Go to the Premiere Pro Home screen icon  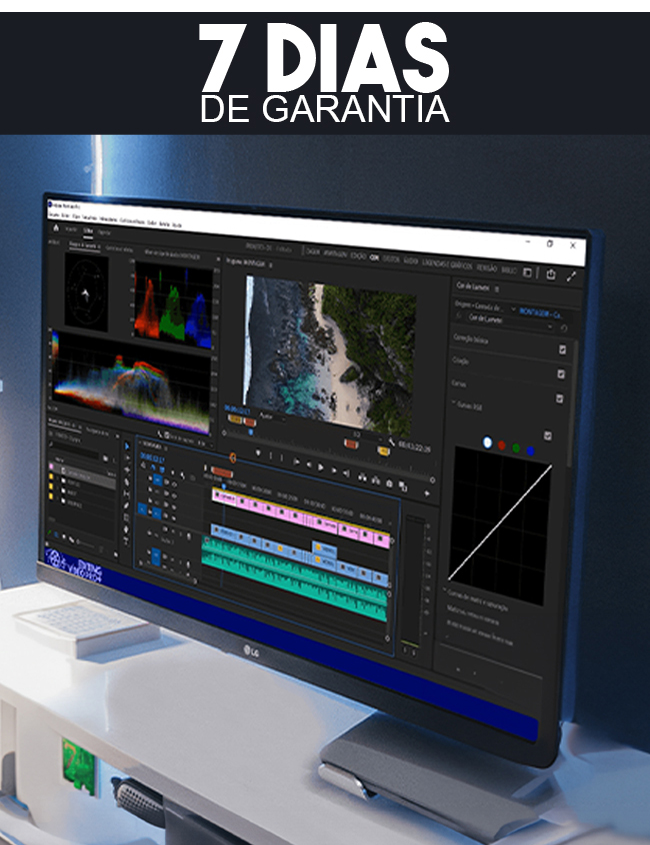pos(56,227)
